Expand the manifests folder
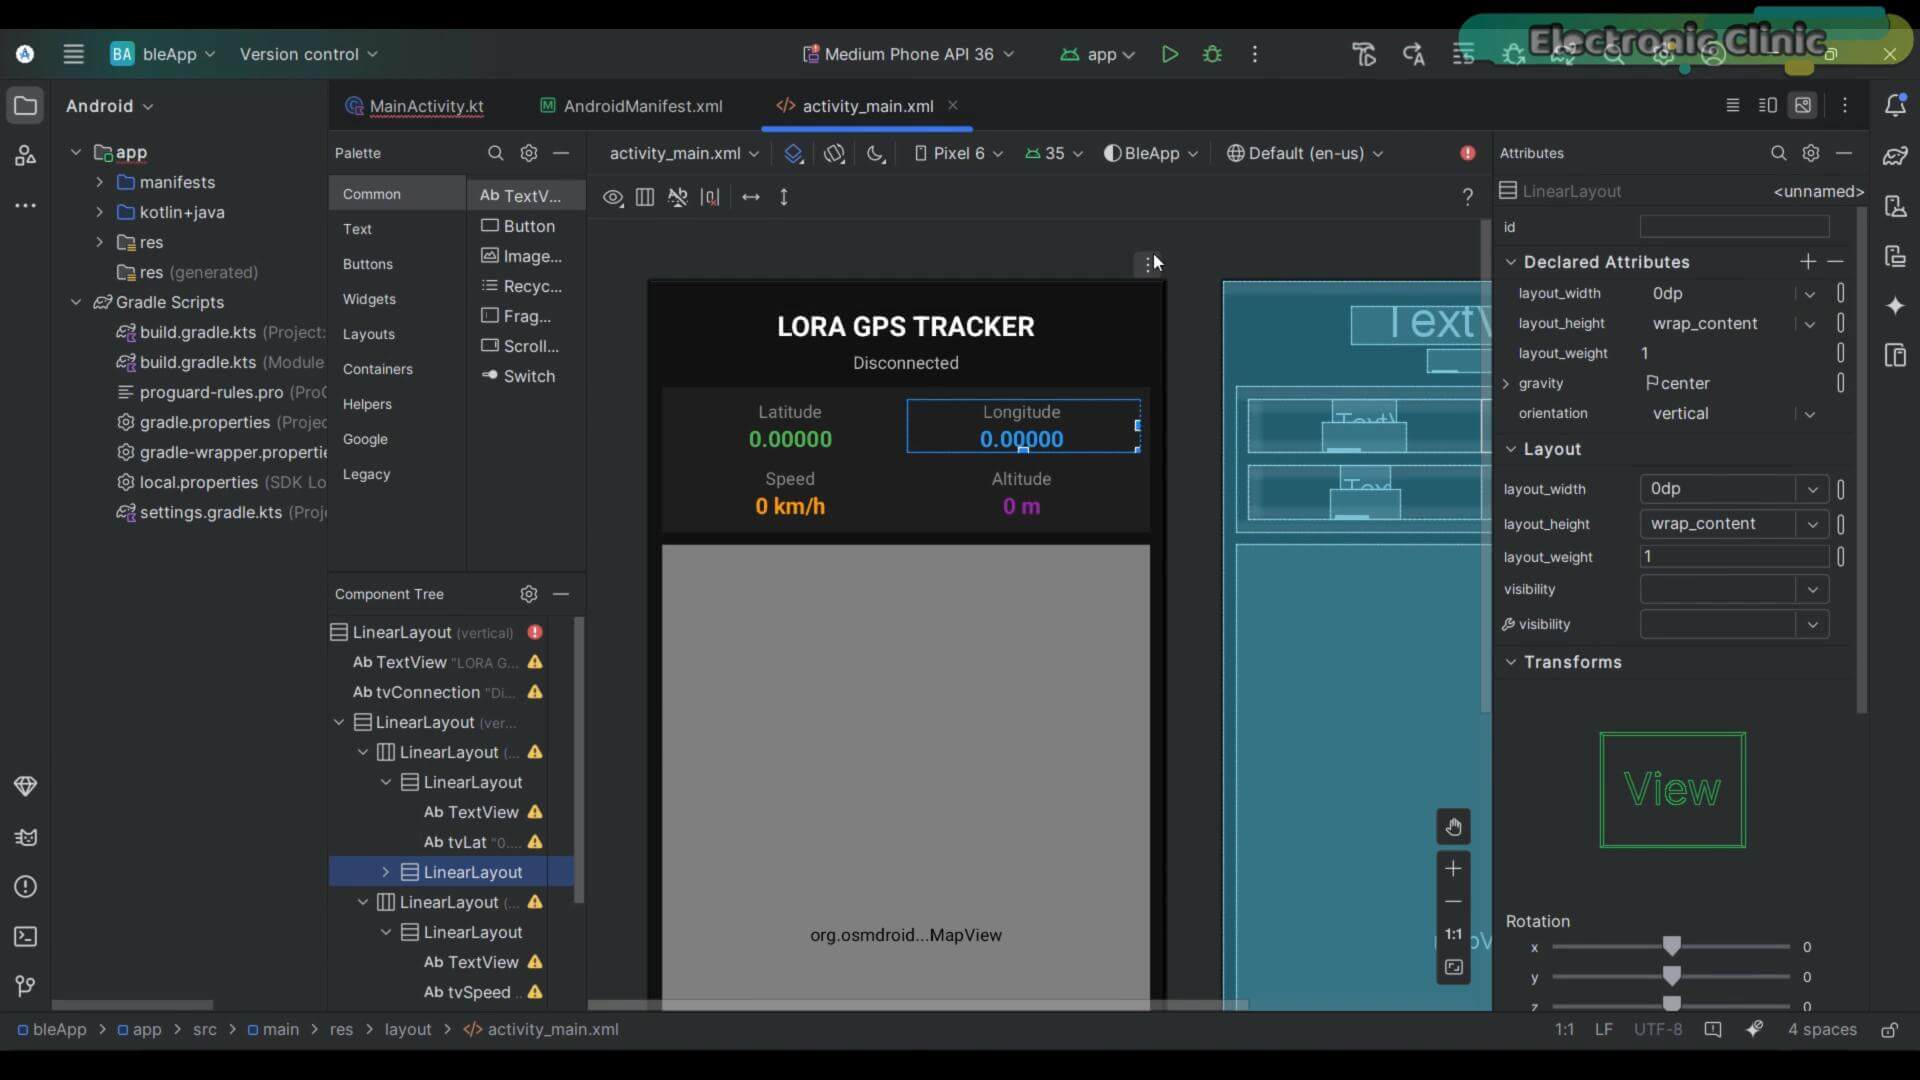This screenshot has height=1080, width=1920. [99, 182]
